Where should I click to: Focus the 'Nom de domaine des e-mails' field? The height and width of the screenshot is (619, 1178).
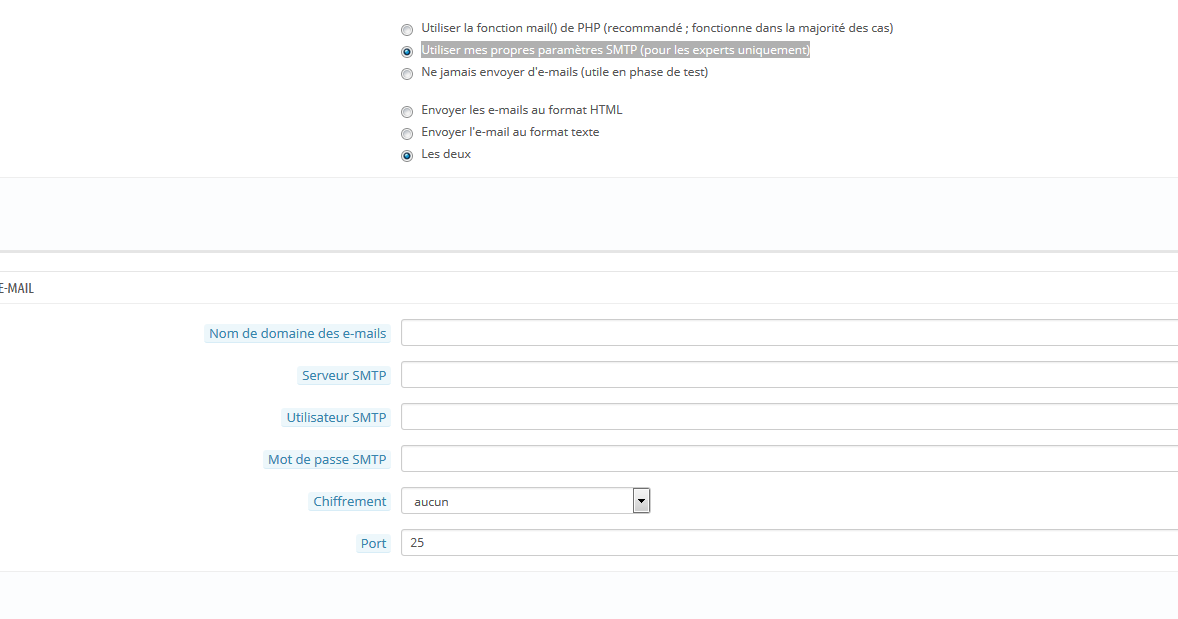click(x=790, y=333)
